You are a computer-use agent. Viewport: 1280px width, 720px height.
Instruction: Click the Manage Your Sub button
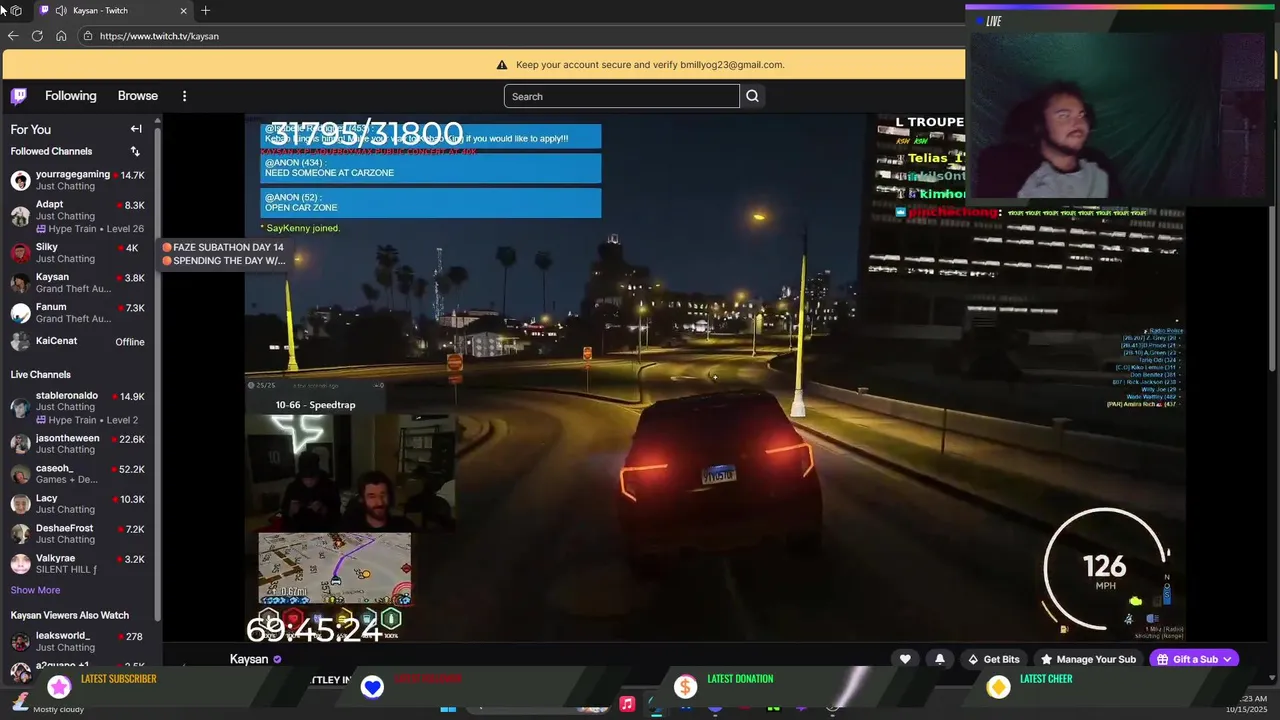click(x=1088, y=659)
